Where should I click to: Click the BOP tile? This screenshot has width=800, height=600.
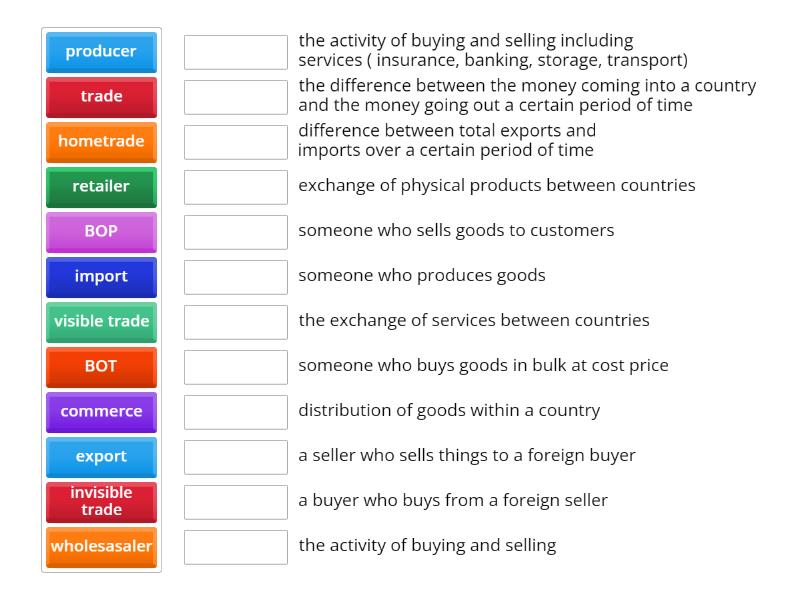tap(101, 232)
